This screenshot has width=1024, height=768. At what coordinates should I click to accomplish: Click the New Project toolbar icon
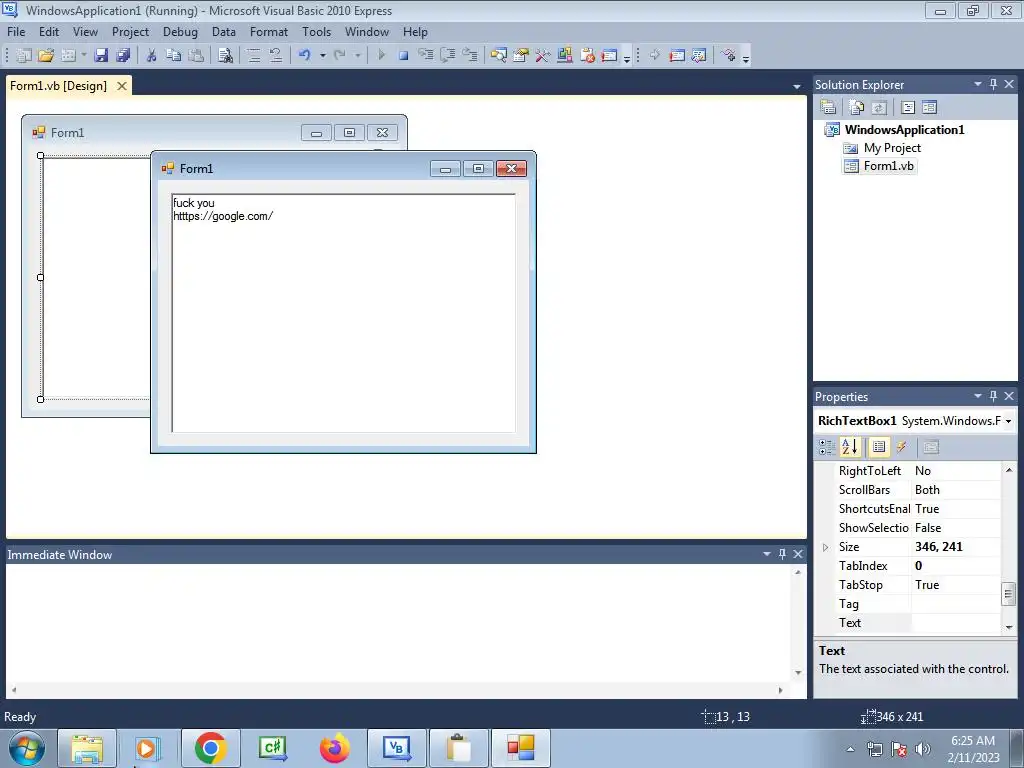[x=24, y=56]
